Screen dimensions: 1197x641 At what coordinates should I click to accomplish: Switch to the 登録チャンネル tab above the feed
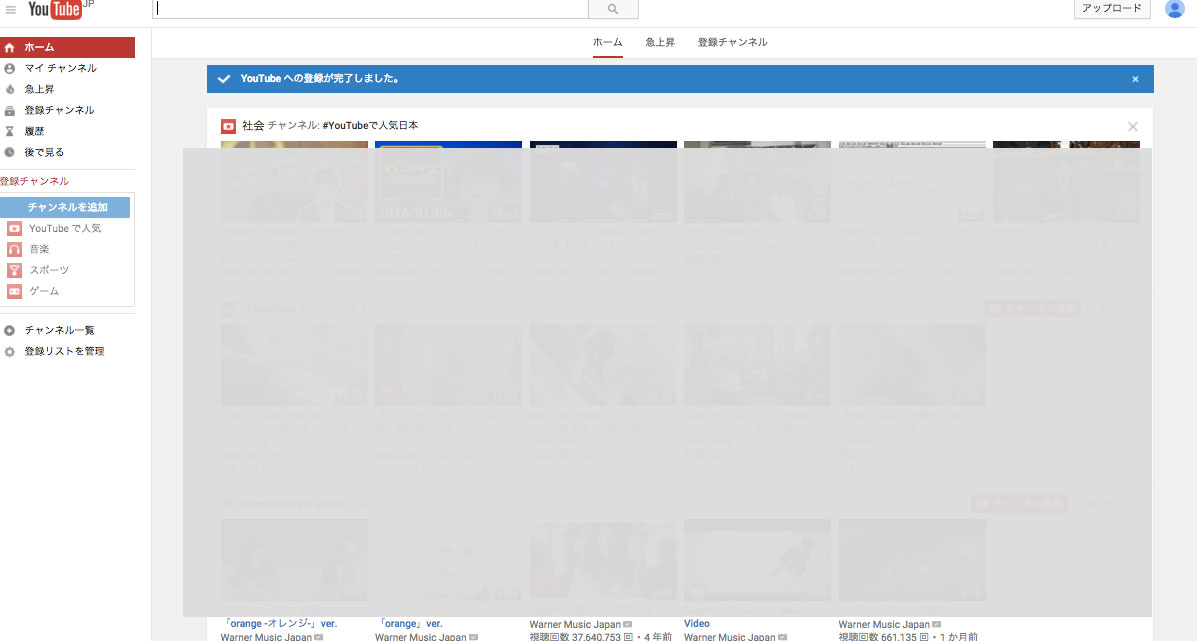point(732,42)
